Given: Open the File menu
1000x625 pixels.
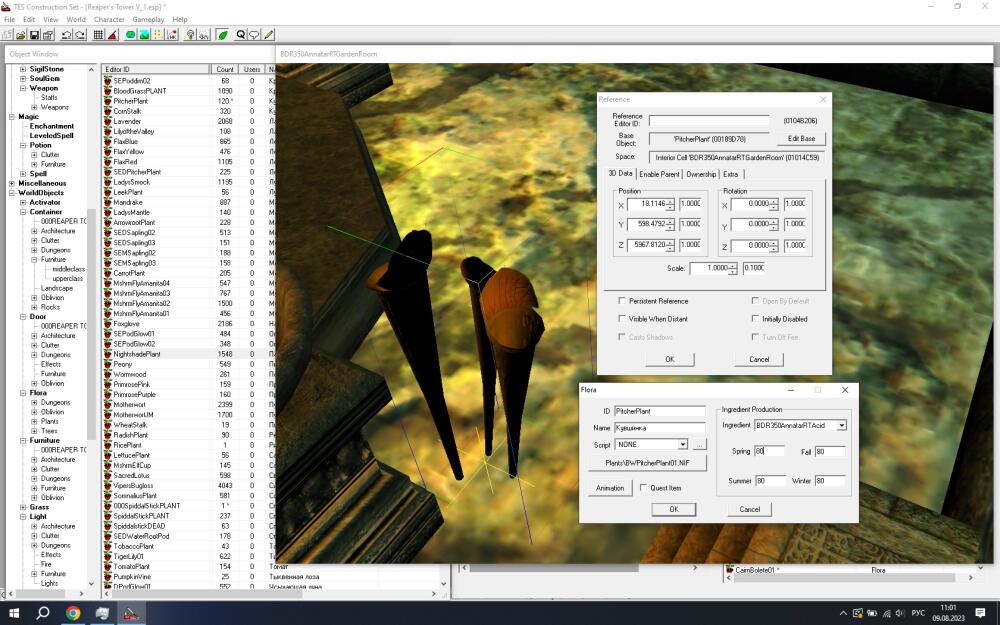Looking at the screenshot, I should [x=10, y=19].
